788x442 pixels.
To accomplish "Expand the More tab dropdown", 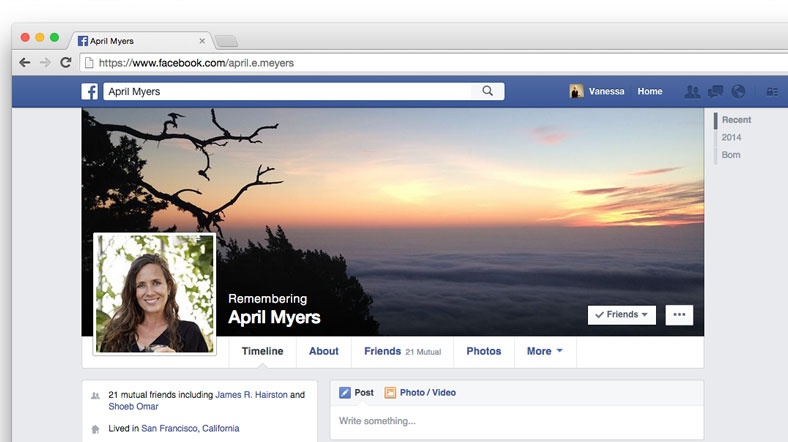I will [x=545, y=351].
